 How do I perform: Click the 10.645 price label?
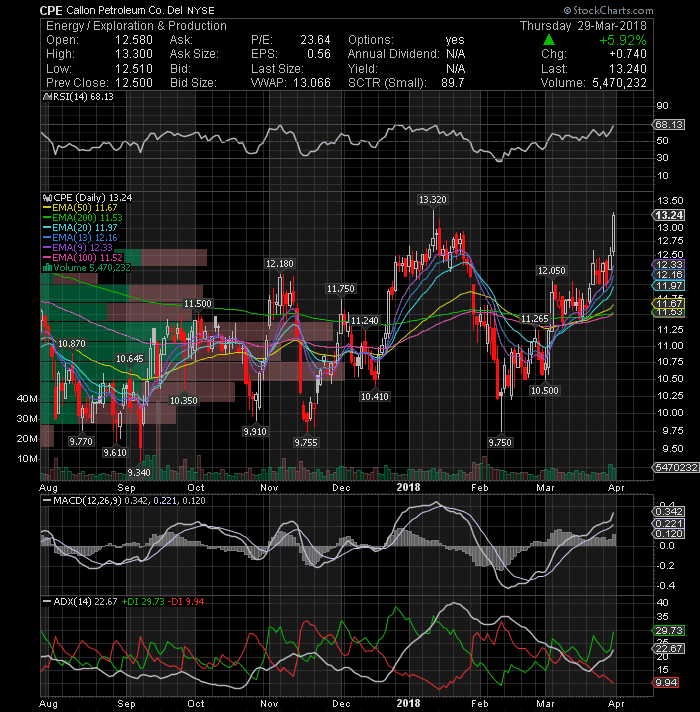129,359
